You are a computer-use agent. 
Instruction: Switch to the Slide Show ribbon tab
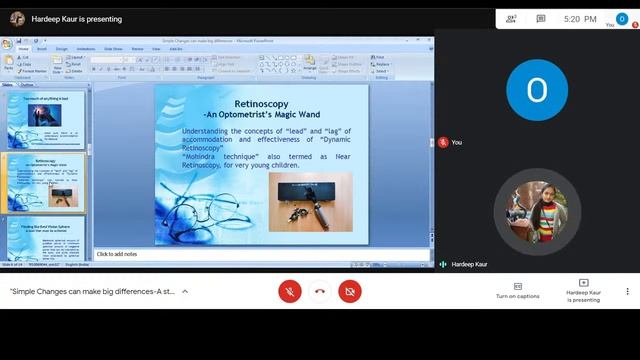click(113, 49)
